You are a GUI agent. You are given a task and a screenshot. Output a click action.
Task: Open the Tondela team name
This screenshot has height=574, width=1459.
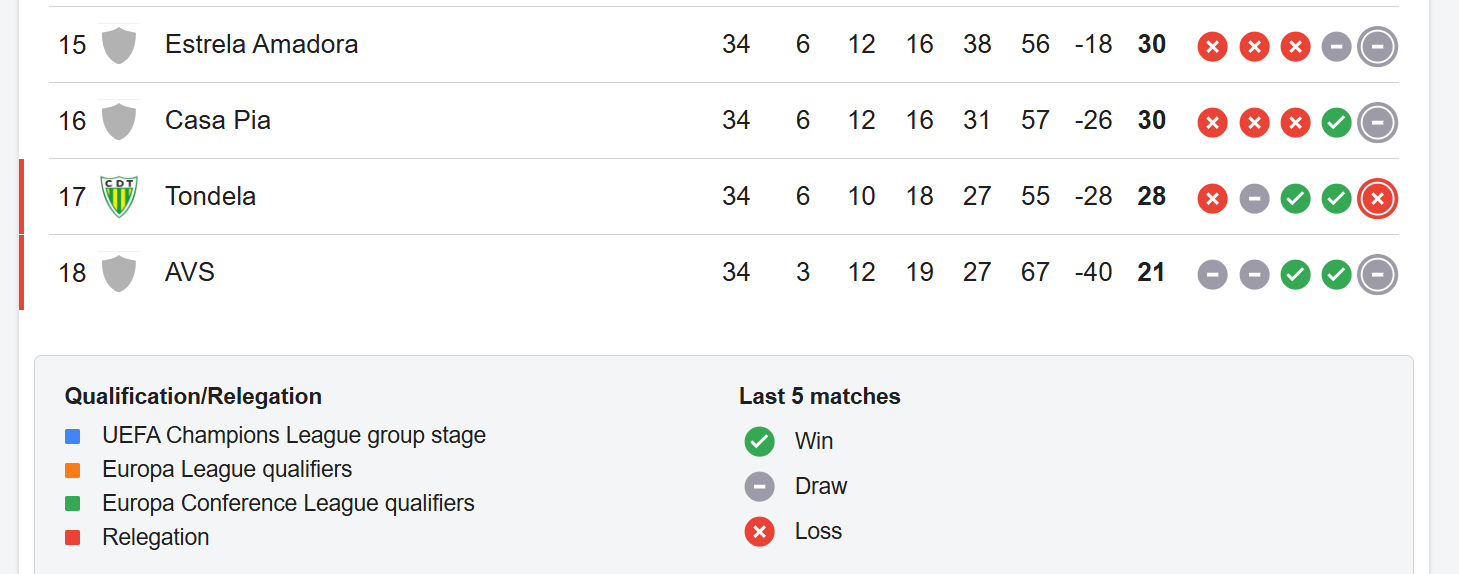click(210, 196)
